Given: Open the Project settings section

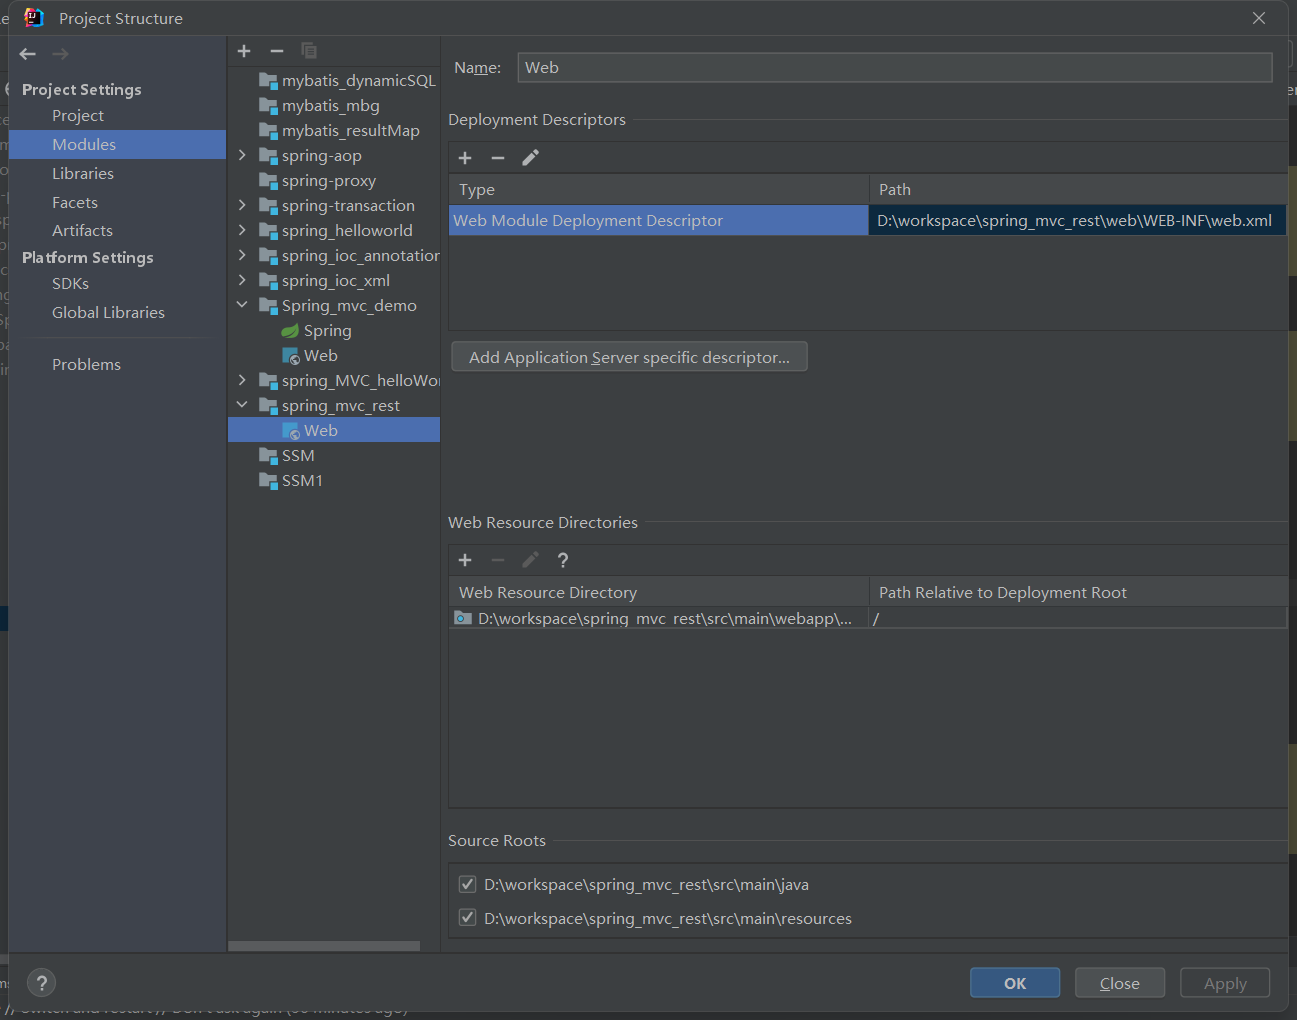Looking at the screenshot, I should pyautogui.click(x=78, y=116).
